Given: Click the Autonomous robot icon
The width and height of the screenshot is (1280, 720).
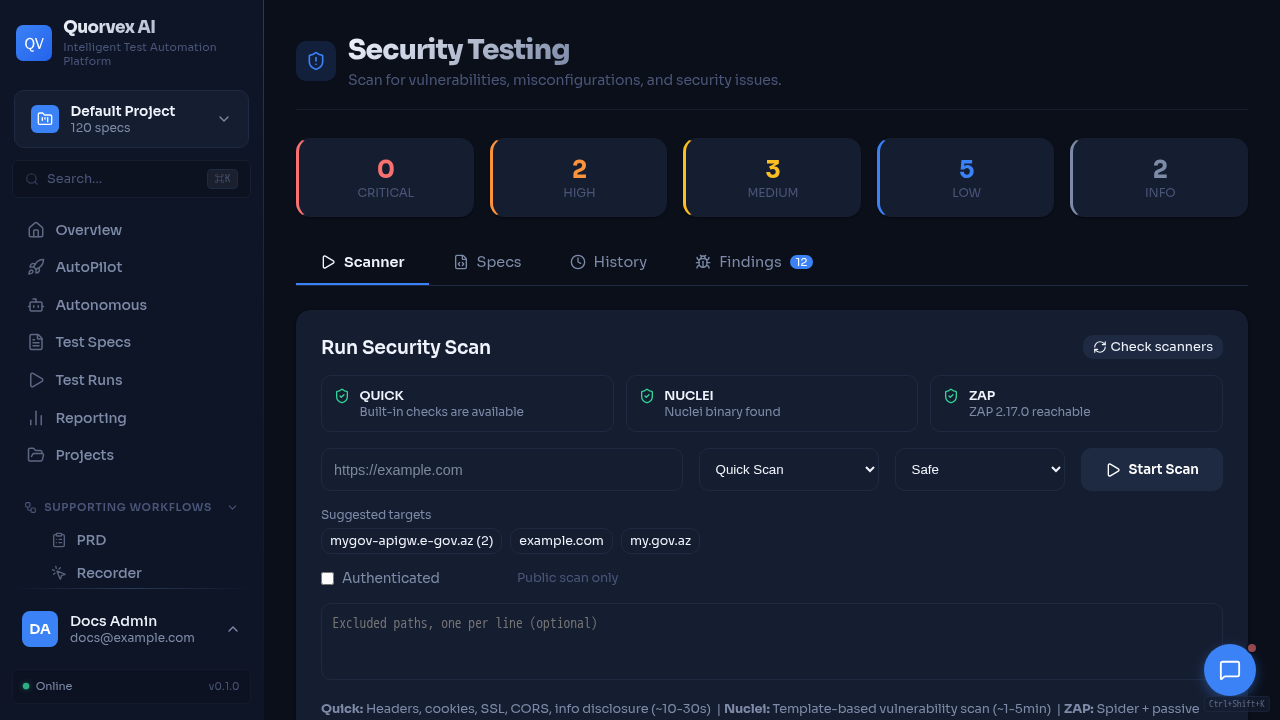Looking at the screenshot, I should tap(36, 305).
